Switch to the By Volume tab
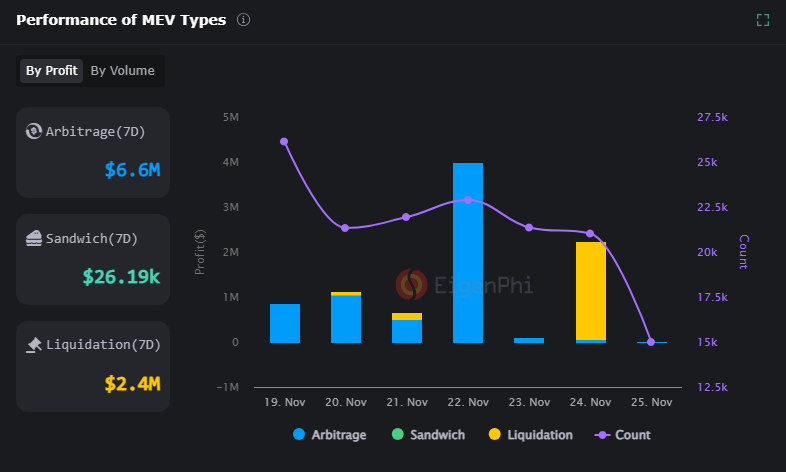This screenshot has width=786, height=472. pyautogui.click(x=122, y=71)
